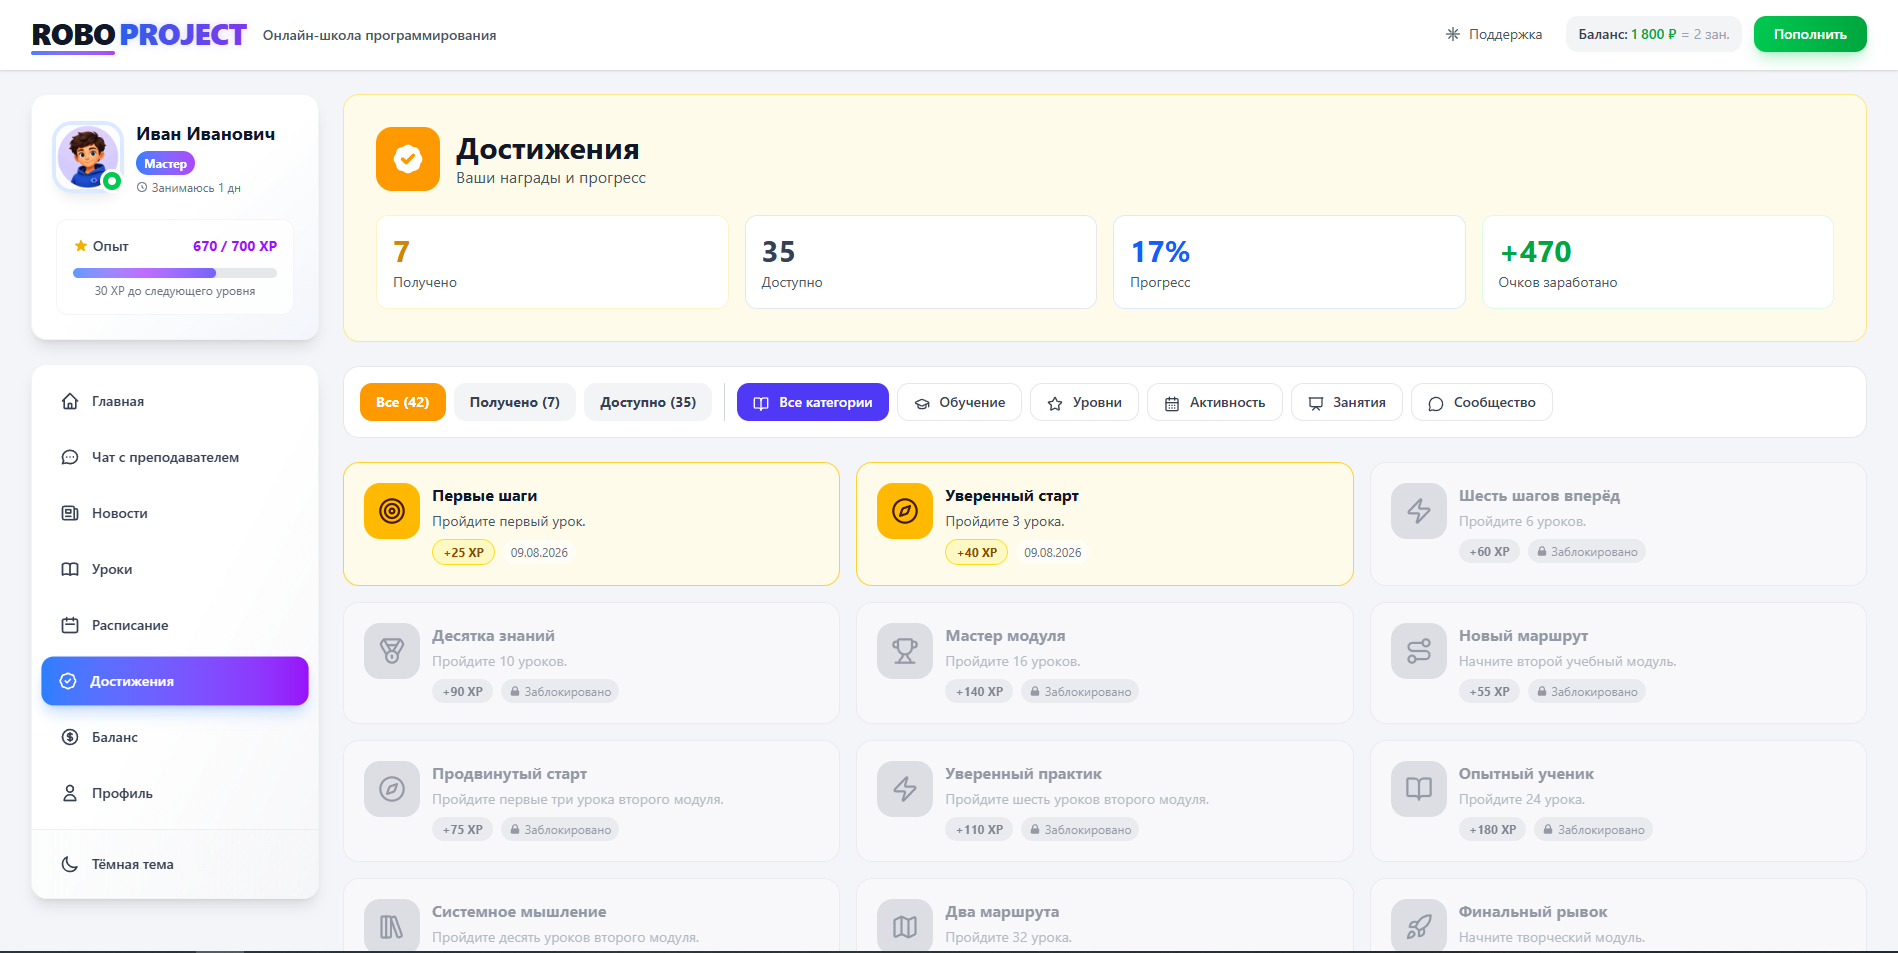Screen dimensions: 1898x953
Task: Click 30 XP до следующего уровня text
Action: point(175,291)
